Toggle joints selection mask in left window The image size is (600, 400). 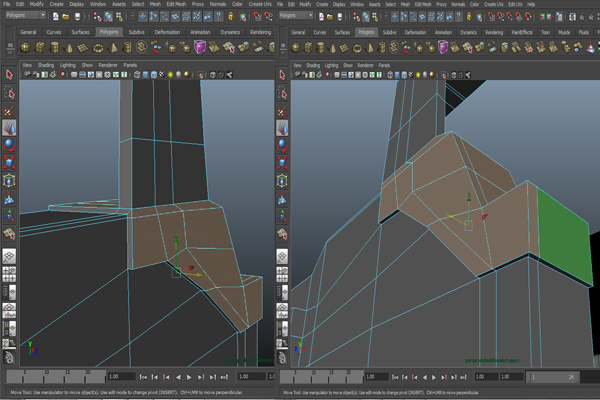click(x=153, y=16)
